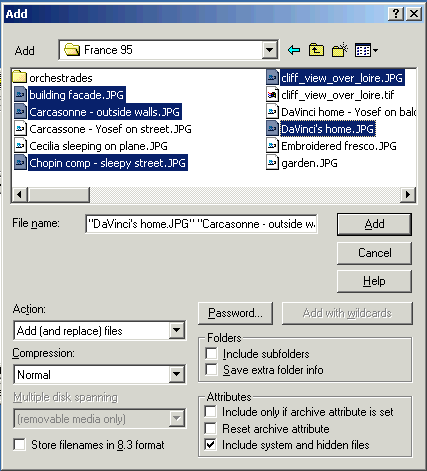Viewport: 427px width, 471px height.
Task: Open the Action dropdown list
Action: (177, 331)
